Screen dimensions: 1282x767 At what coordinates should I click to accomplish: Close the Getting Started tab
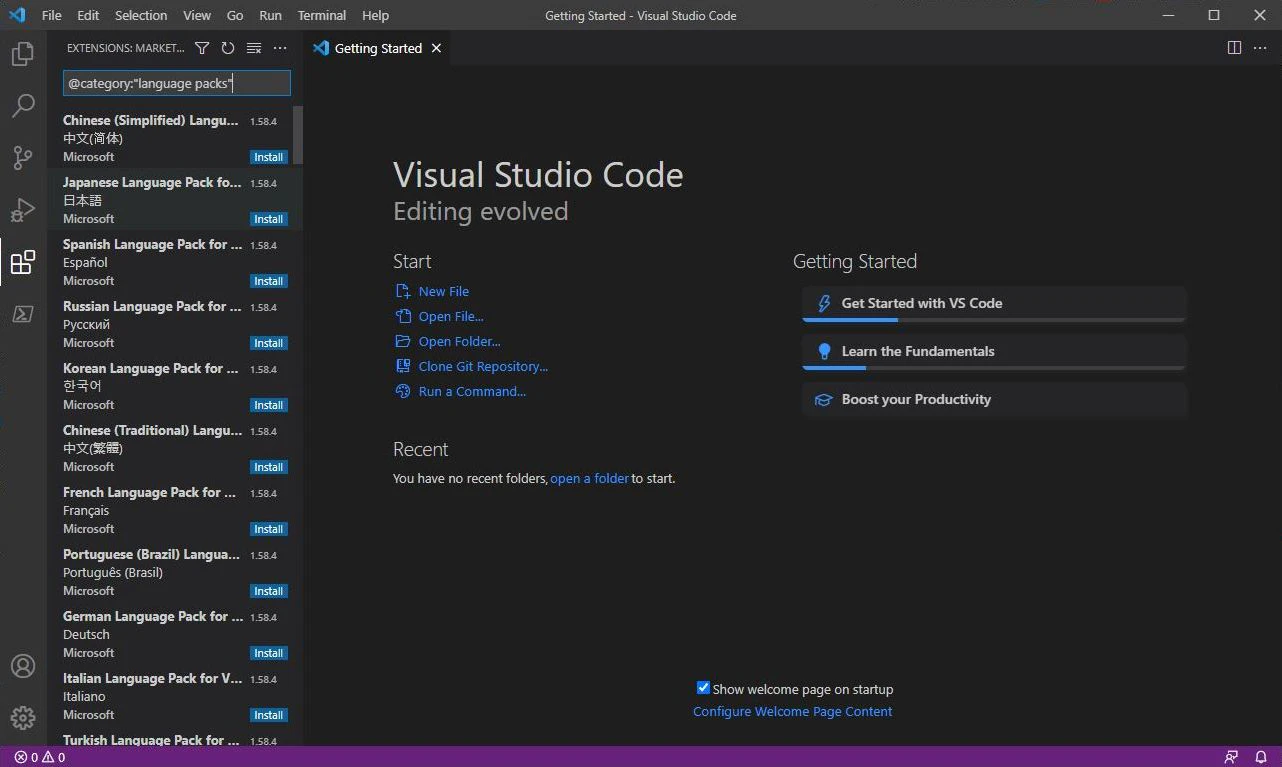click(x=436, y=48)
